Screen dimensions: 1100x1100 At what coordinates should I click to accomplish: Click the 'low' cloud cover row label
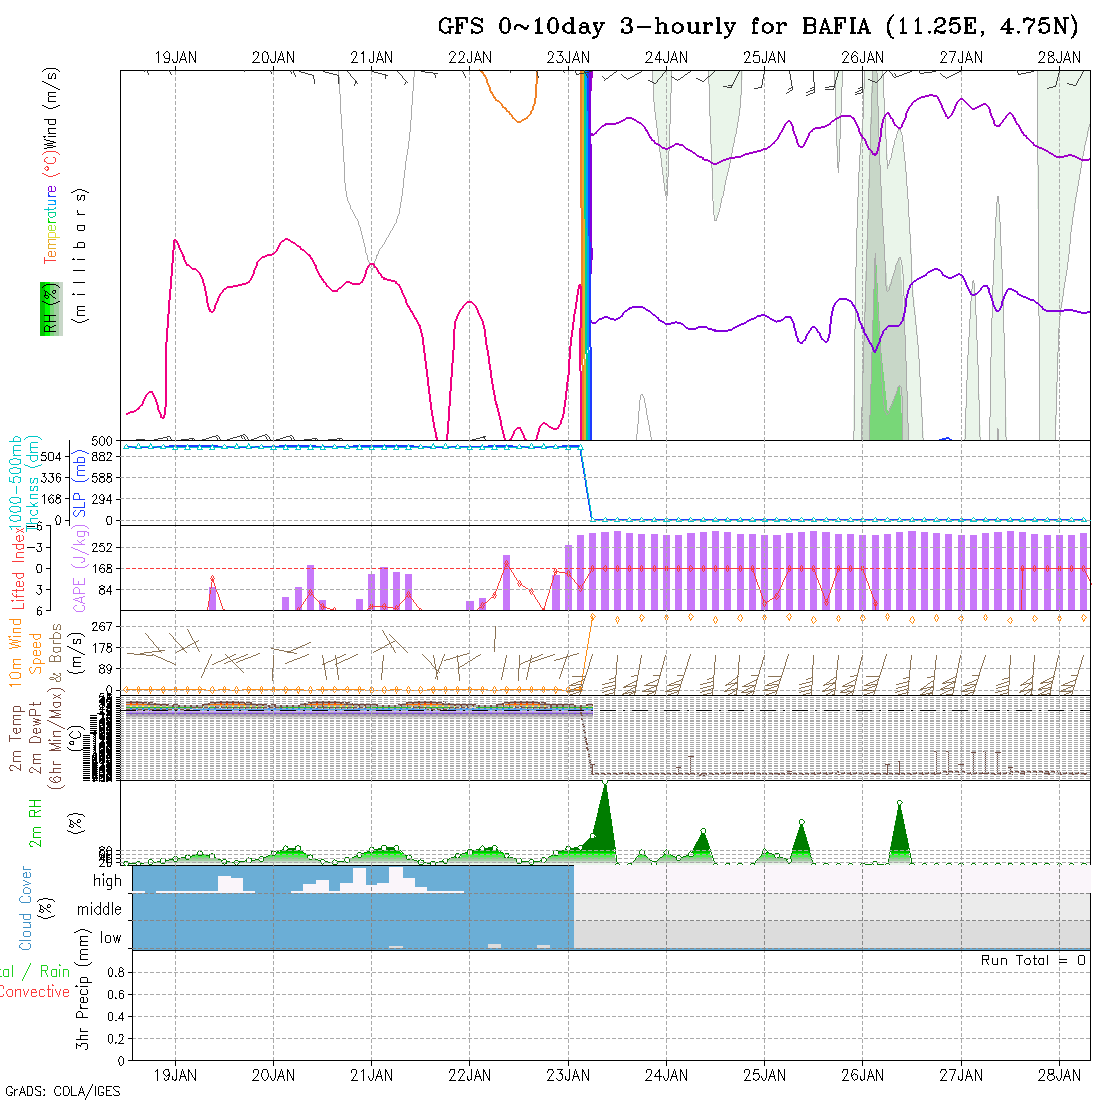point(110,938)
